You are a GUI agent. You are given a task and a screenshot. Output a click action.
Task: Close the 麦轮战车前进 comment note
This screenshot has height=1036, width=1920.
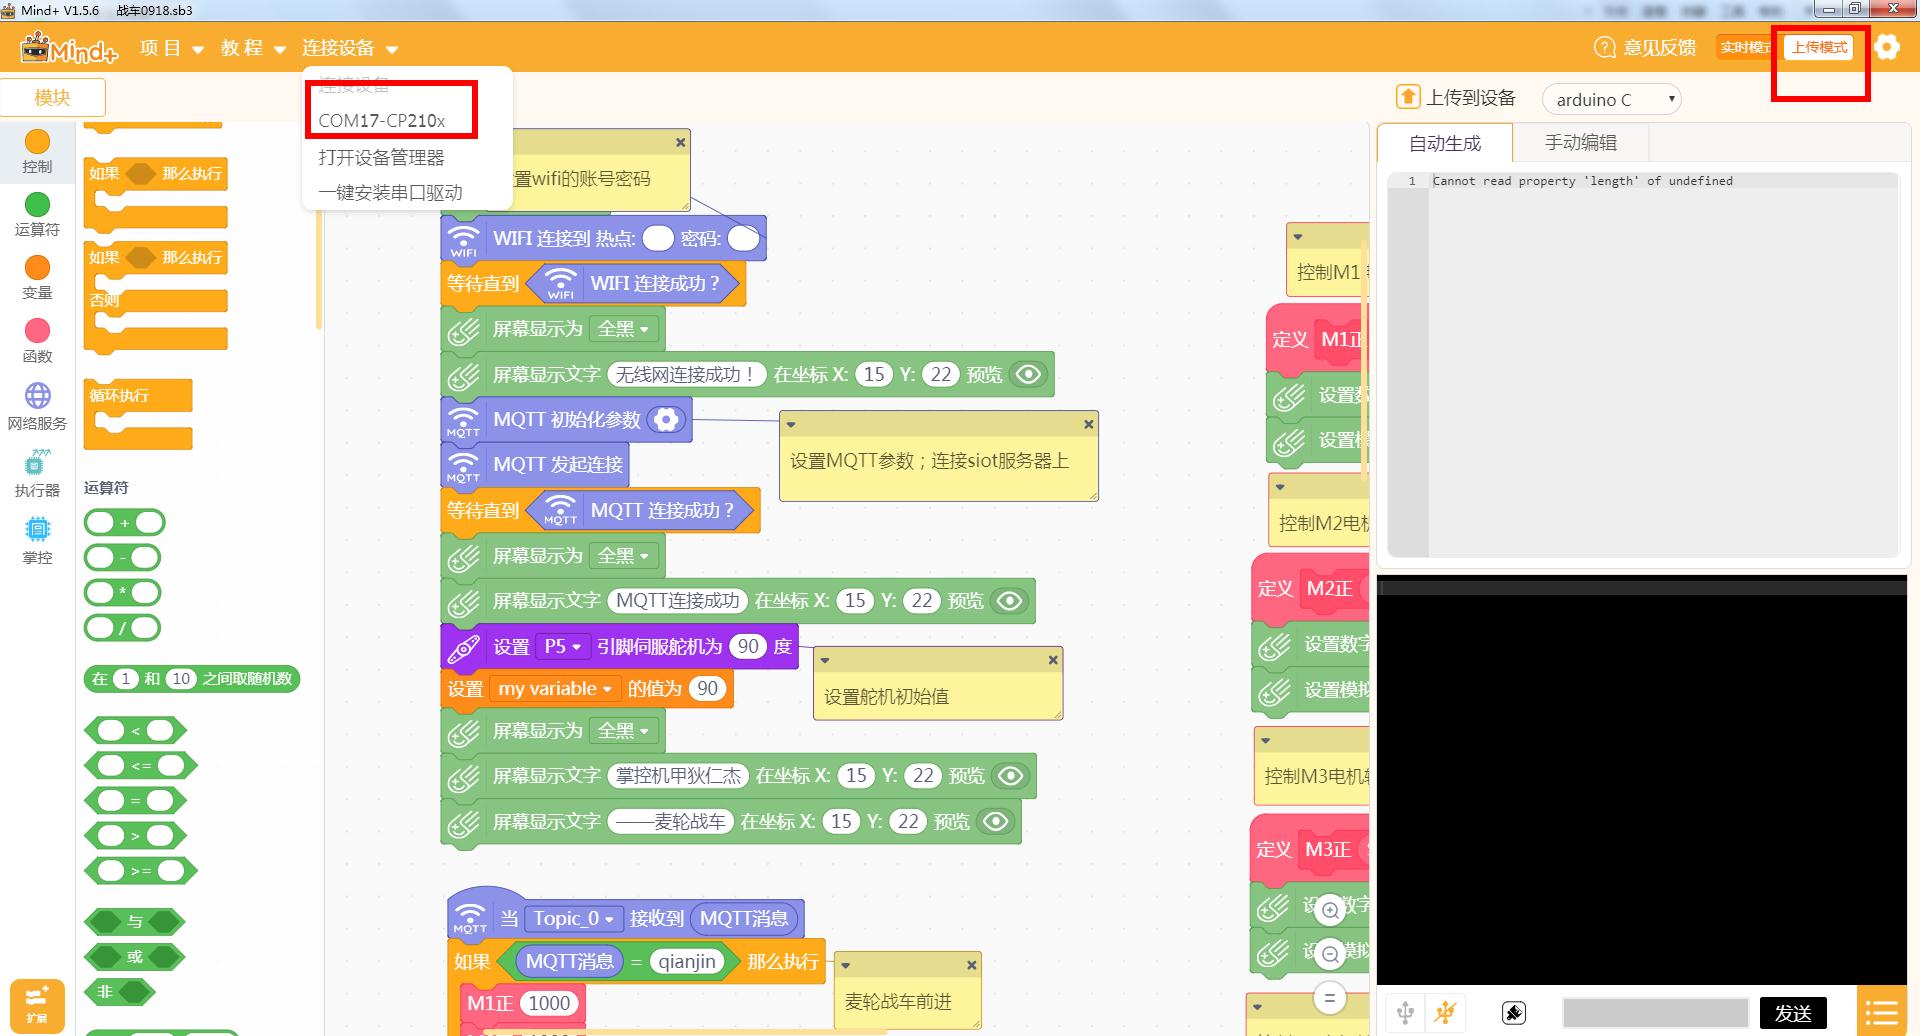(971, 965)
